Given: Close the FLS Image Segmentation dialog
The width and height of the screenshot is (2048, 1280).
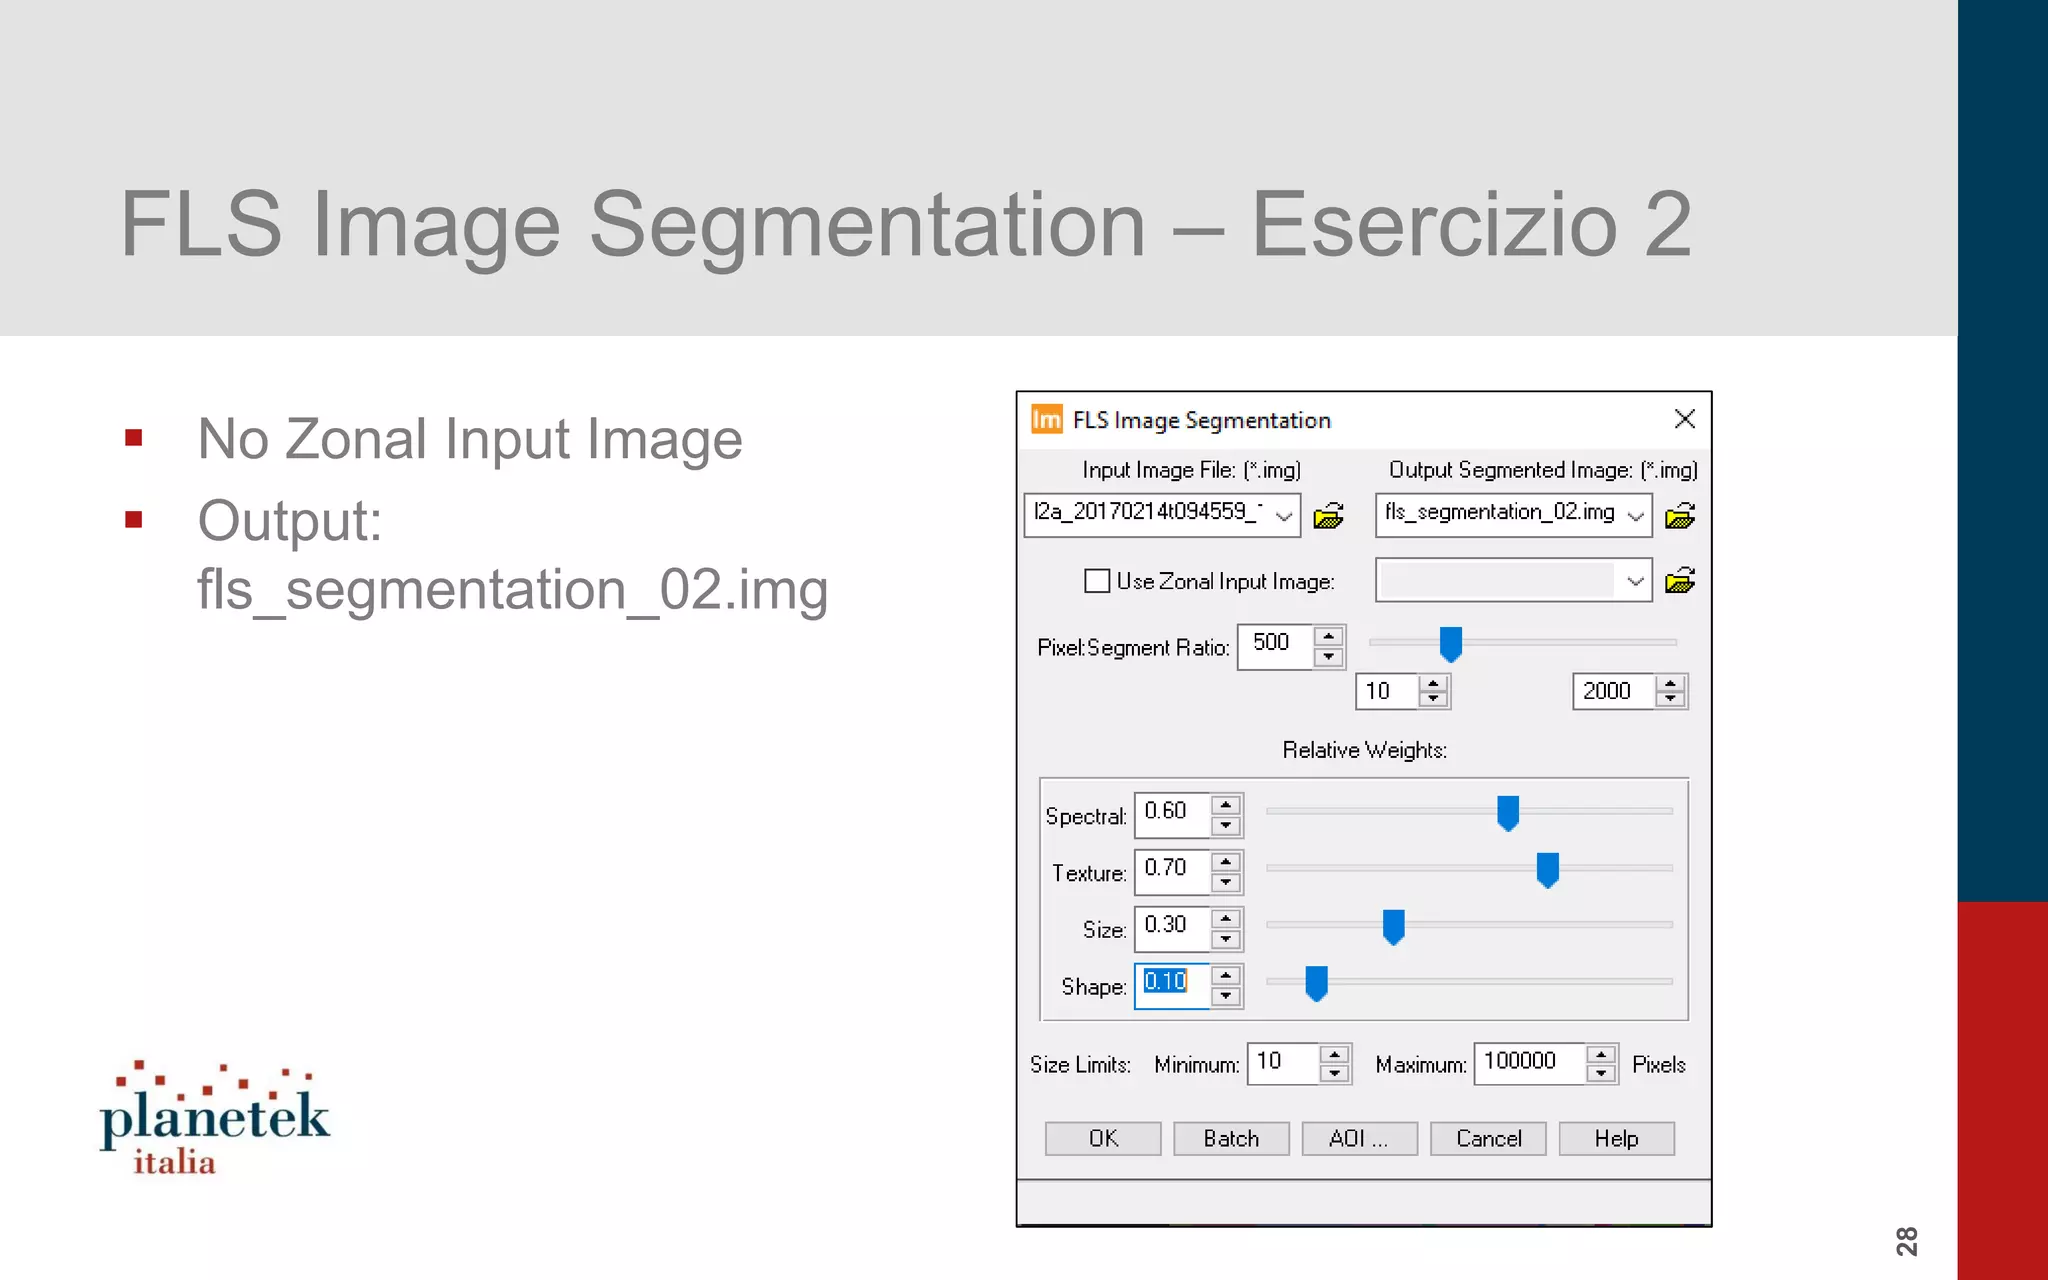Looking at the screenshot, I should pos(1685,419).
